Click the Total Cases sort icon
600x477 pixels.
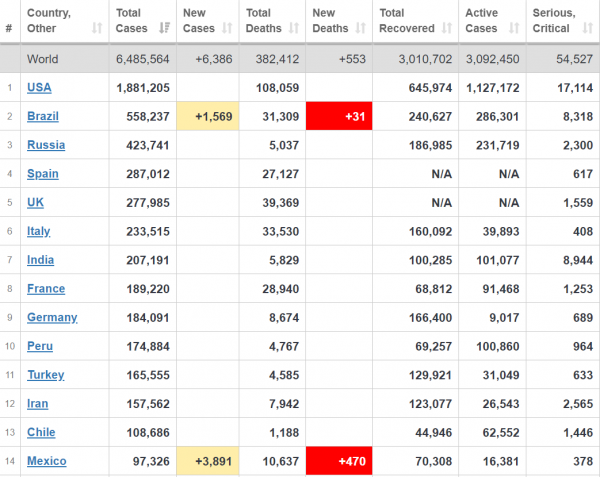pos(165,28)
